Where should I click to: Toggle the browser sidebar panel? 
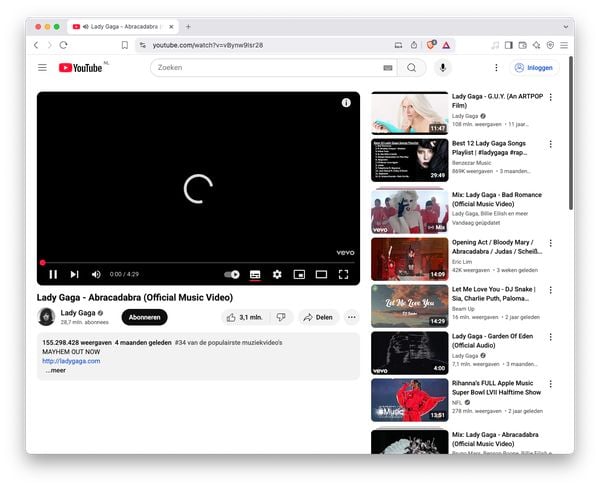point(509,45)
